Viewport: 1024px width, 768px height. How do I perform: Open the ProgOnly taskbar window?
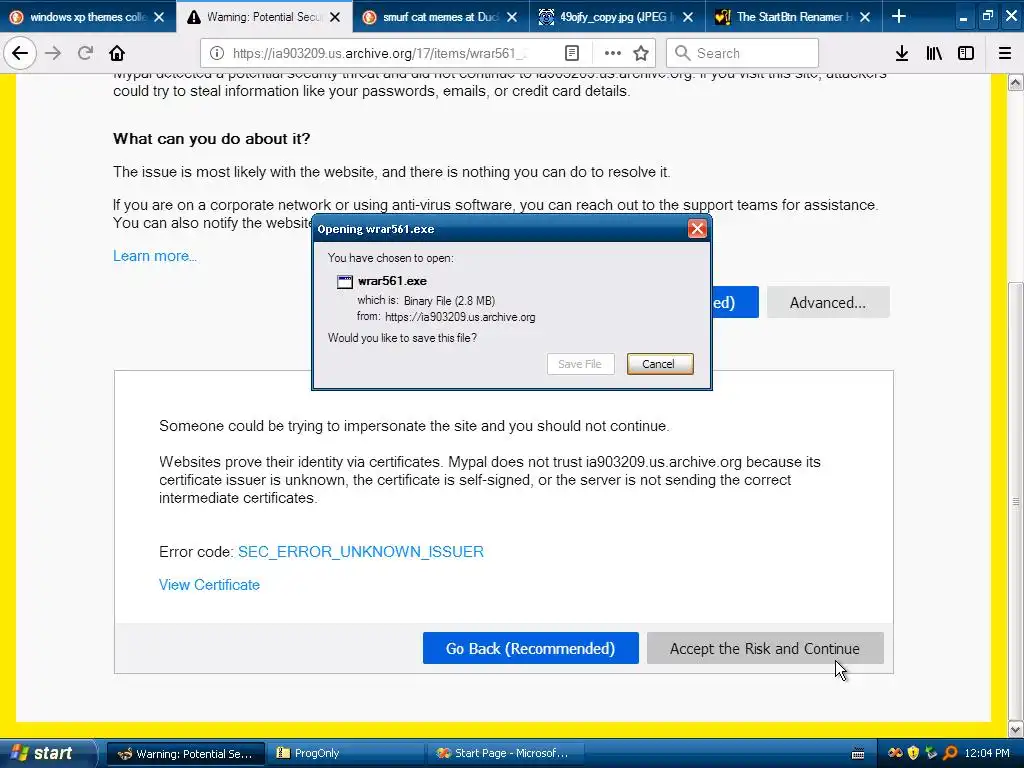pyautogui.click(x=344, y=754)
